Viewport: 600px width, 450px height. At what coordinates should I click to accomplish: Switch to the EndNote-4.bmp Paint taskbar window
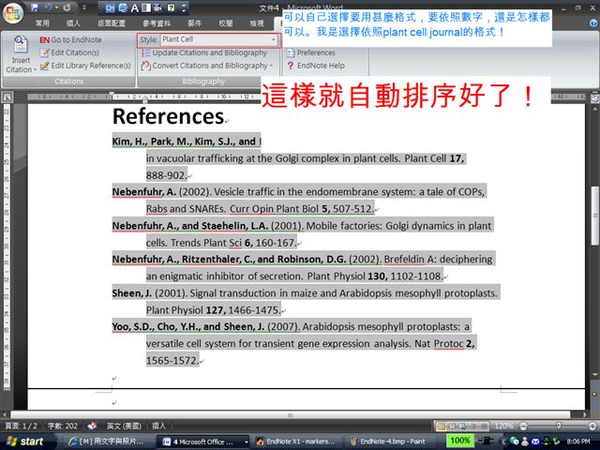pyautogui.click(x=389, y=442)
